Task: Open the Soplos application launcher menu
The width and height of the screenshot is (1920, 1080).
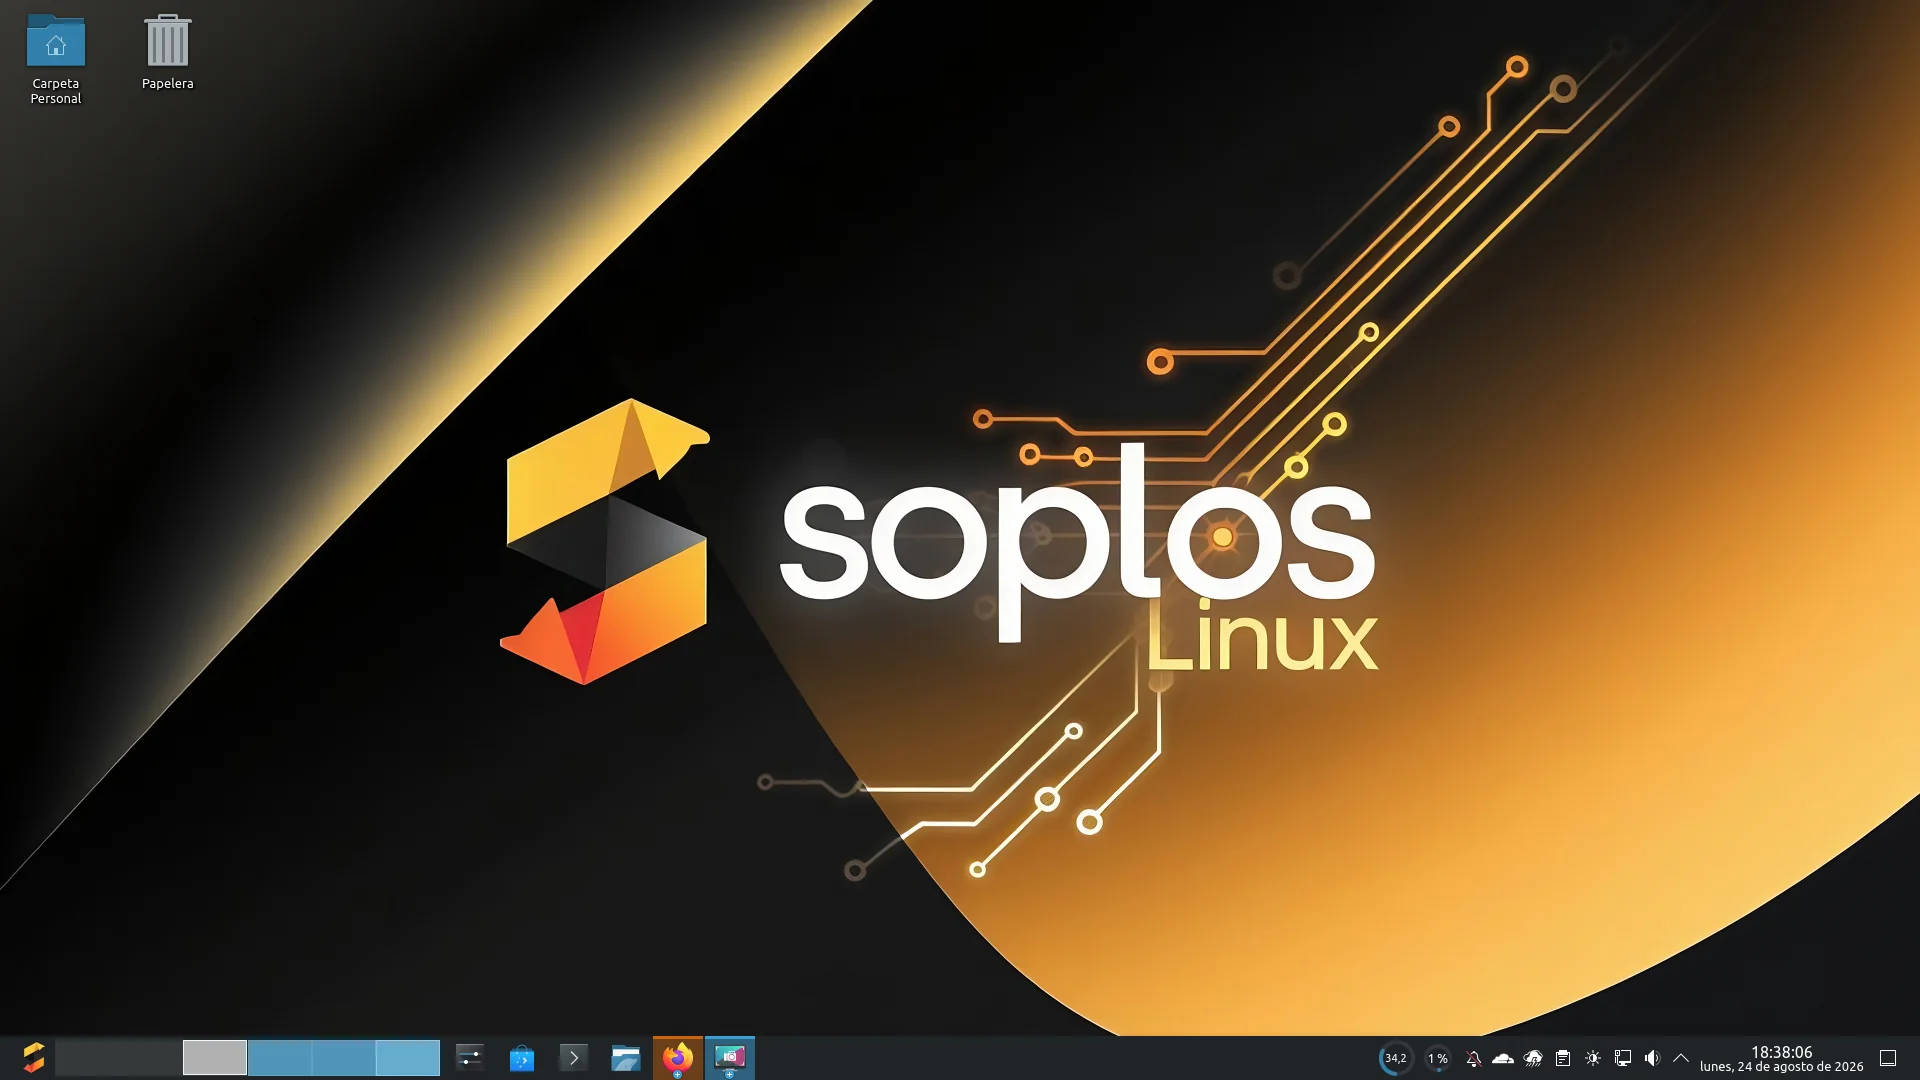Action: pyautogui.click(x=33, y=1057)
